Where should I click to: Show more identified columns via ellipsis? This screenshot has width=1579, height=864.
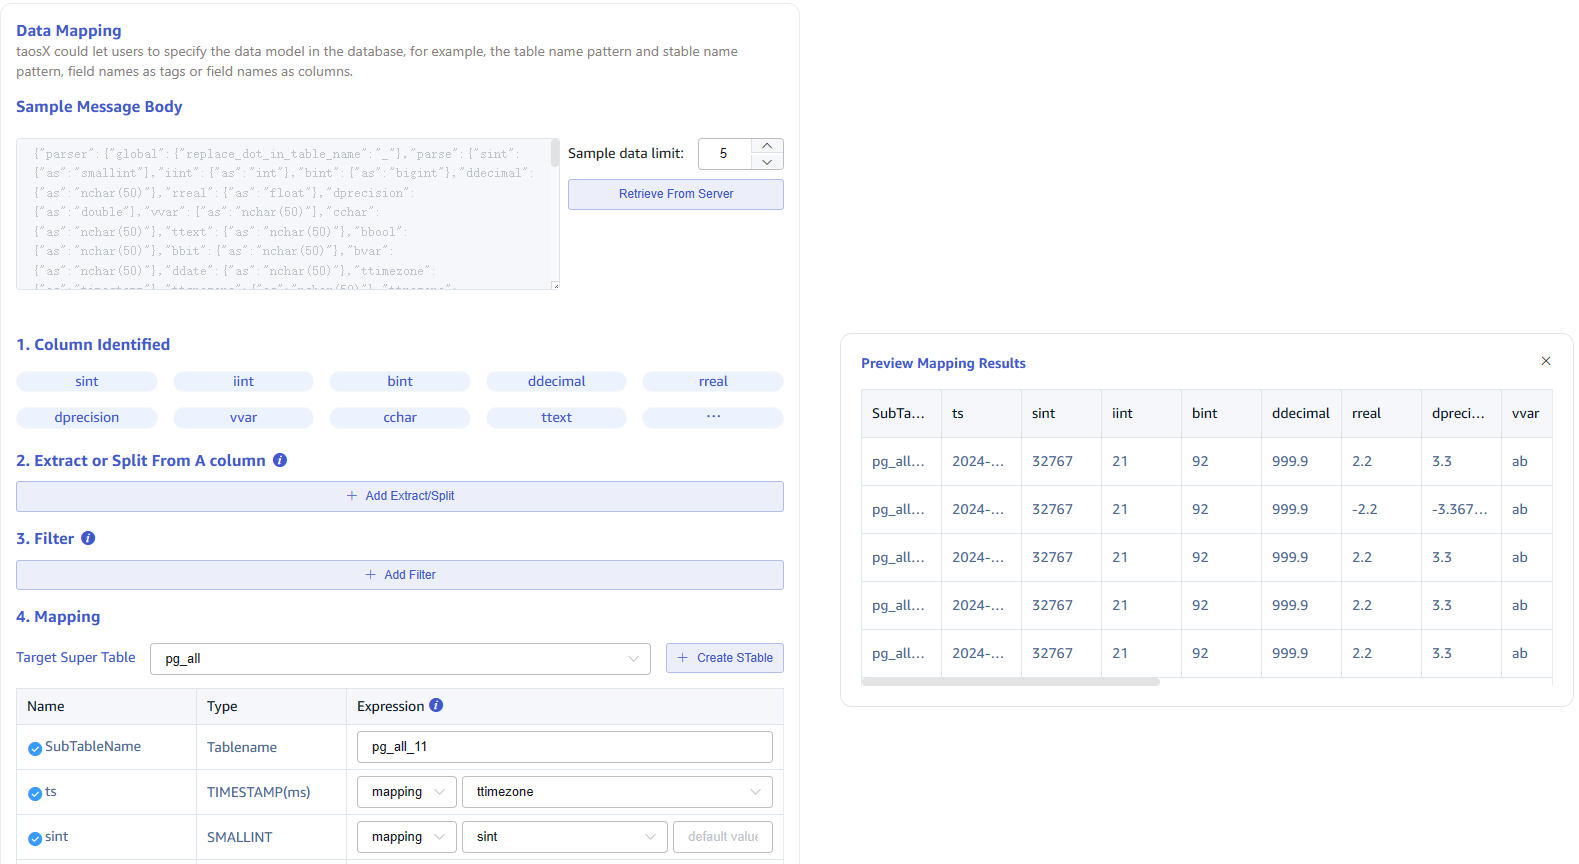pyautogui.click(x=713, y=417)
